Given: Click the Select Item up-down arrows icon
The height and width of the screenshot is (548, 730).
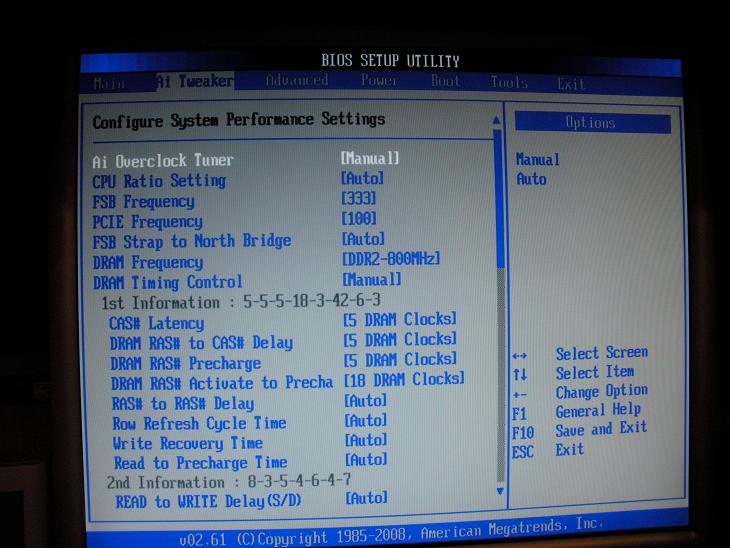Looking at the screenshot, I should [520, 374].
